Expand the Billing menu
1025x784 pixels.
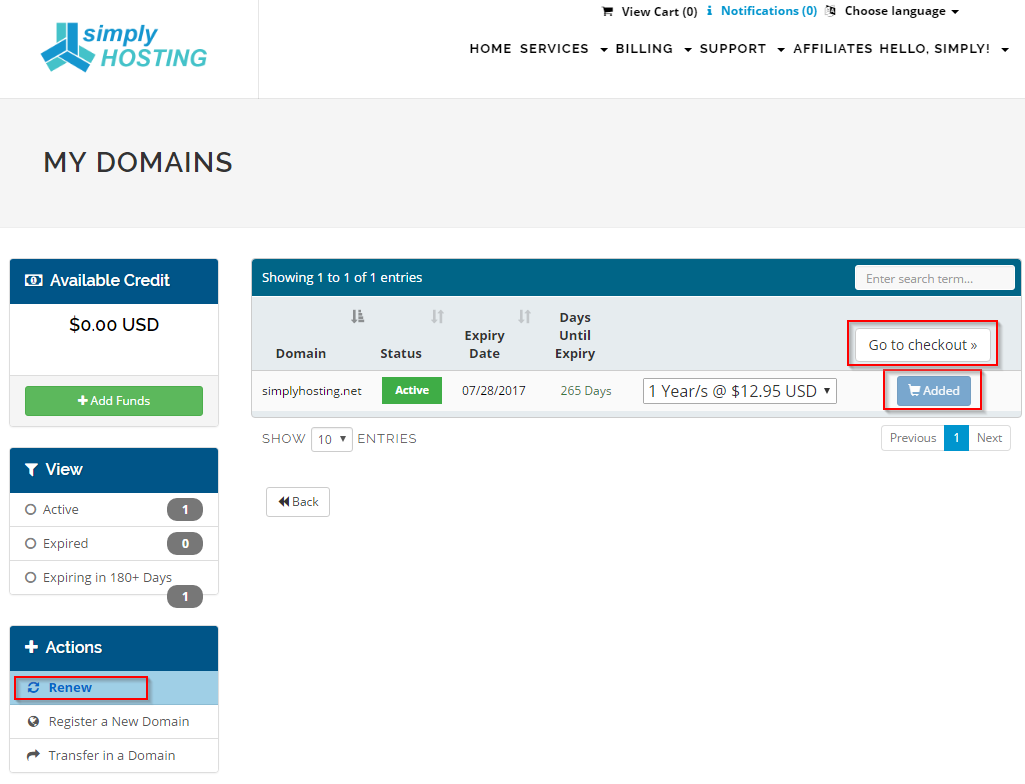[653, 49]
